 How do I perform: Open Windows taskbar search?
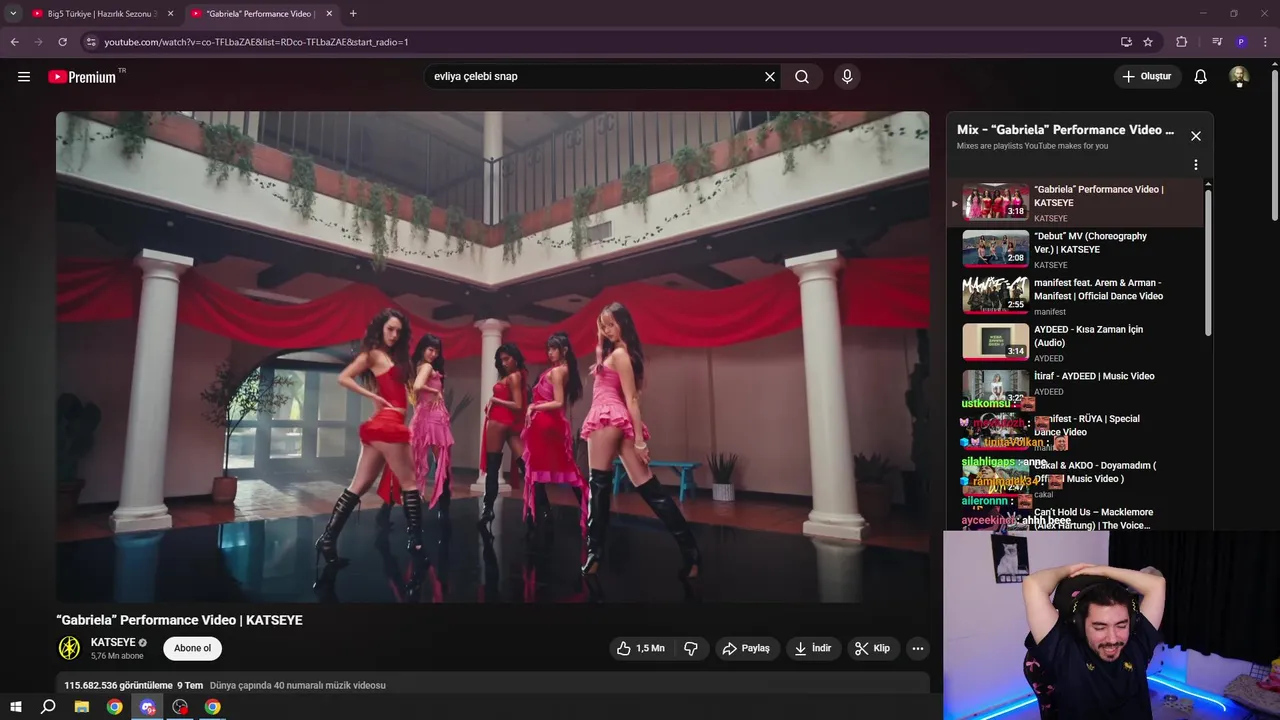(48, 707)
